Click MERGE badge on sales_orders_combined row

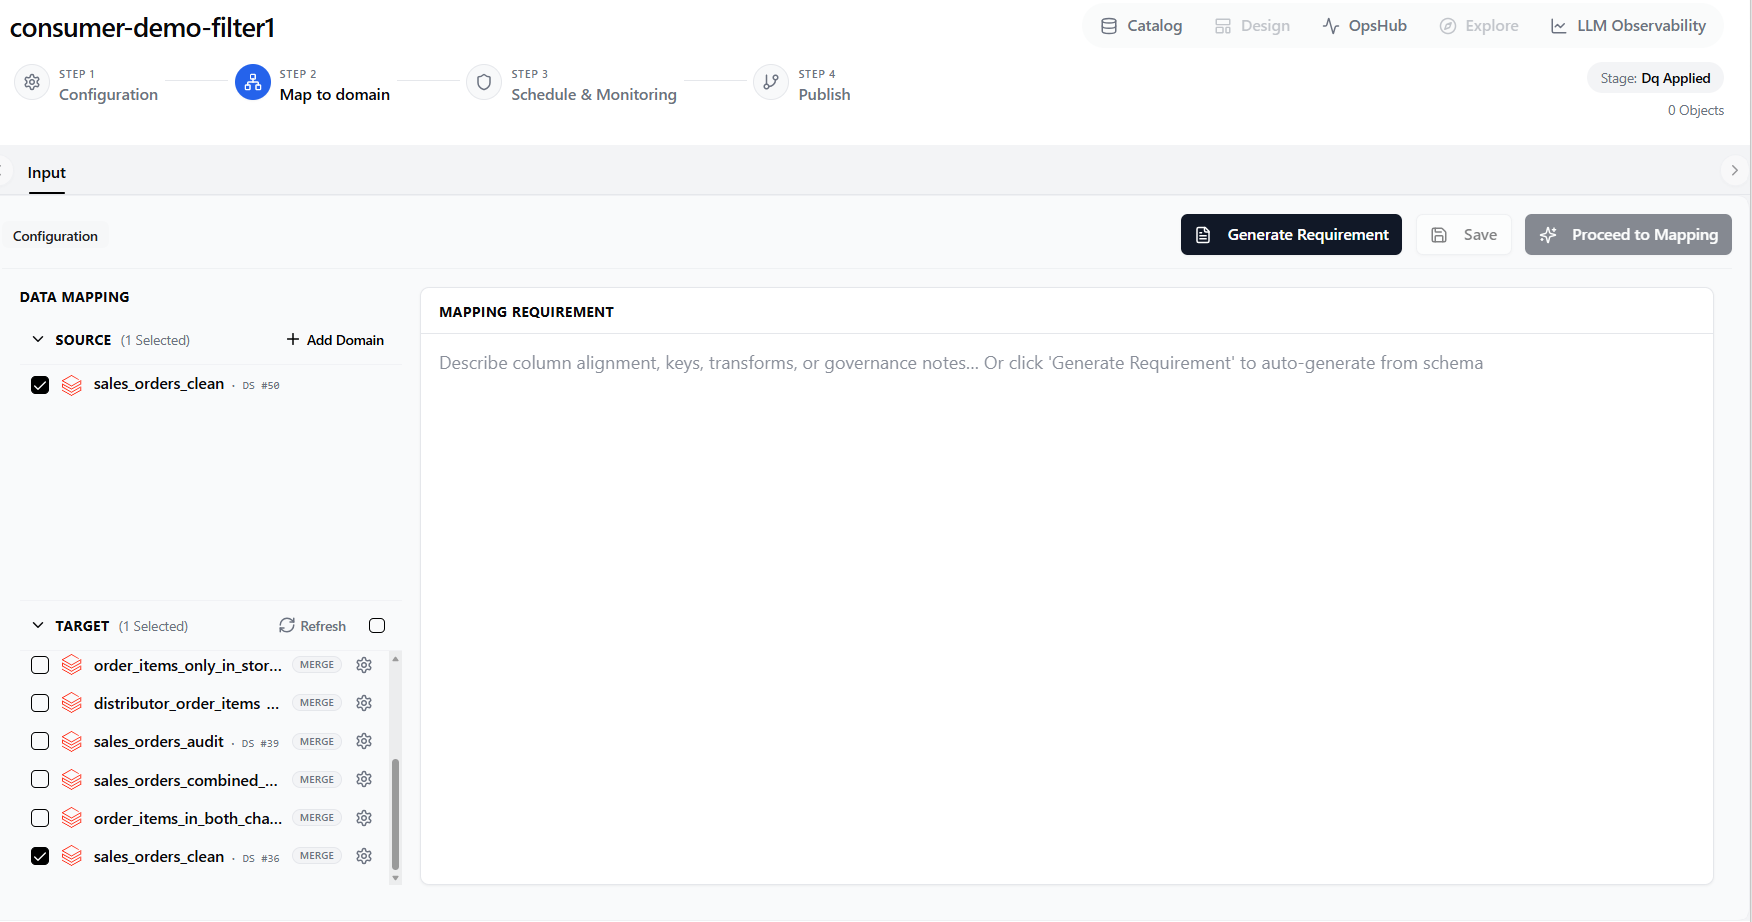coord(317,780)
